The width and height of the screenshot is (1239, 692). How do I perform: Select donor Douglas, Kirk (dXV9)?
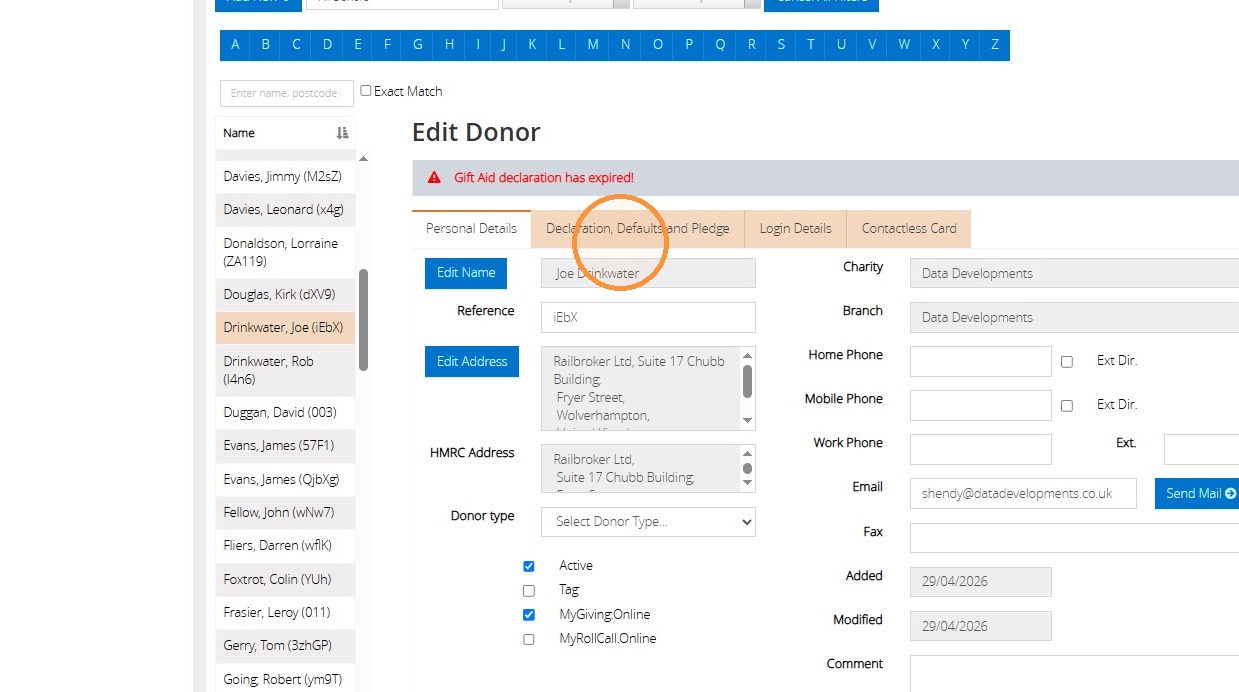click(x=285, y=294)
